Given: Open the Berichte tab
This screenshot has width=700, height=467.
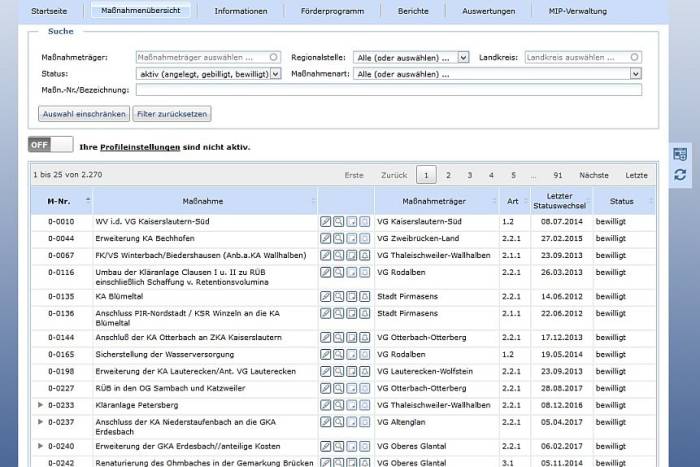Looking at the screenshot, I should (x=413, y=11).
